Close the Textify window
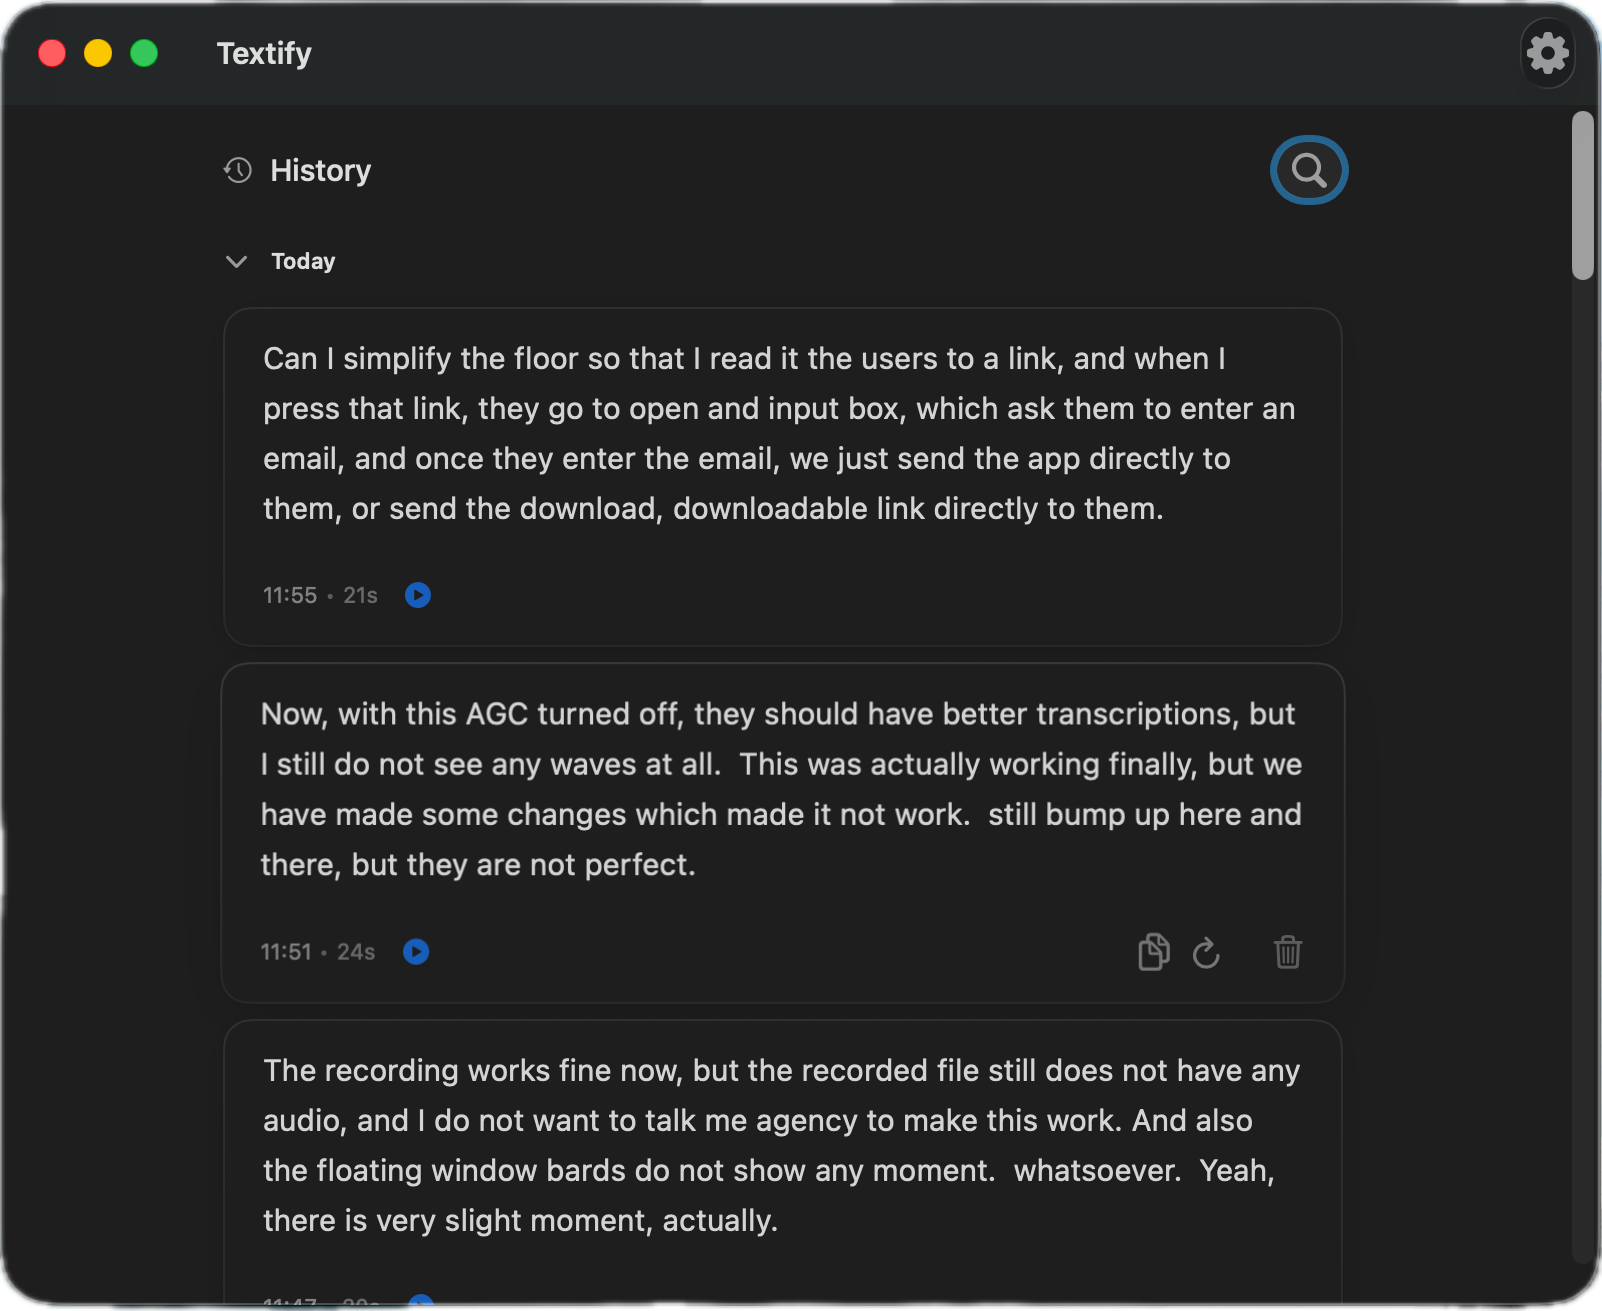 pos(52,53)
